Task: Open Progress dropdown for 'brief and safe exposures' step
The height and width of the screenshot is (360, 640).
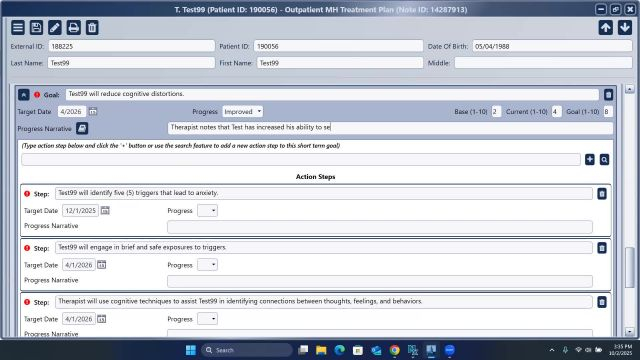Action: coord(207,265)
